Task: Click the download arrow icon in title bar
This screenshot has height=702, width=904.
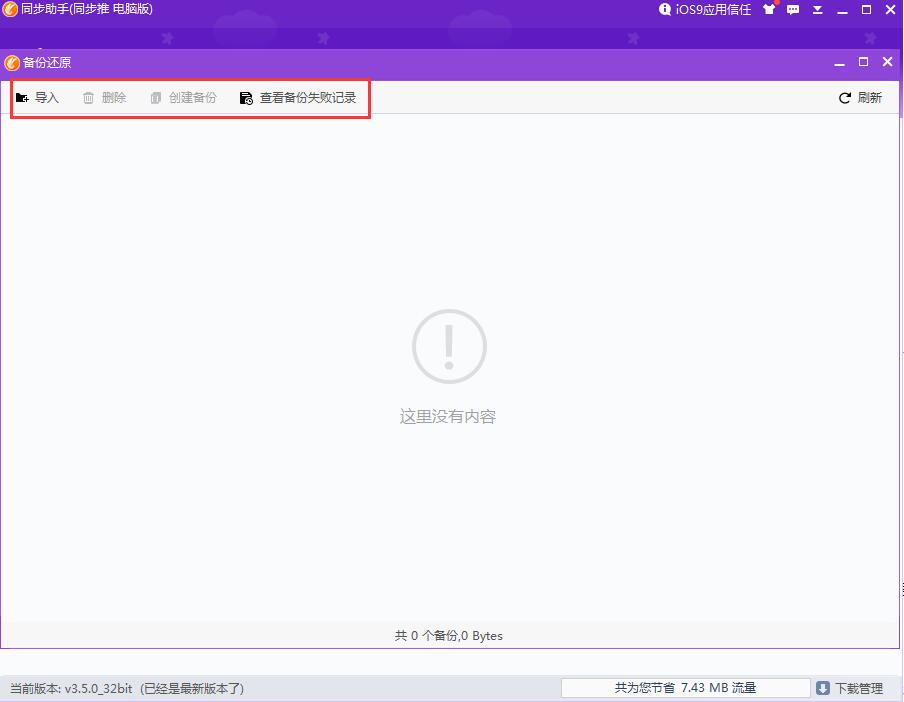Action: tap(817, 9)
